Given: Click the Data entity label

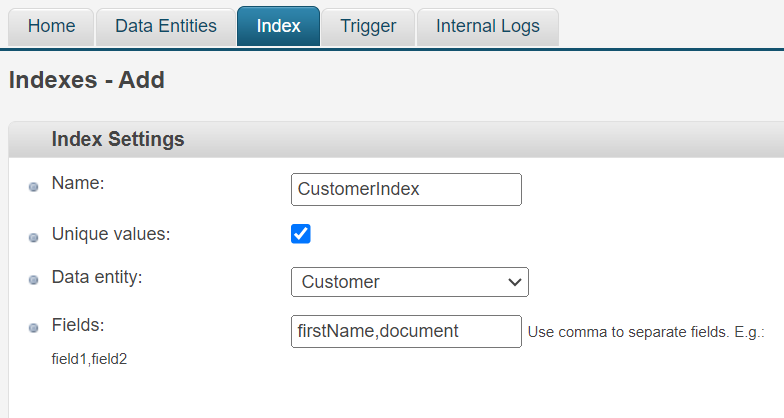Looking at the screenshot, I should point(97,277).
